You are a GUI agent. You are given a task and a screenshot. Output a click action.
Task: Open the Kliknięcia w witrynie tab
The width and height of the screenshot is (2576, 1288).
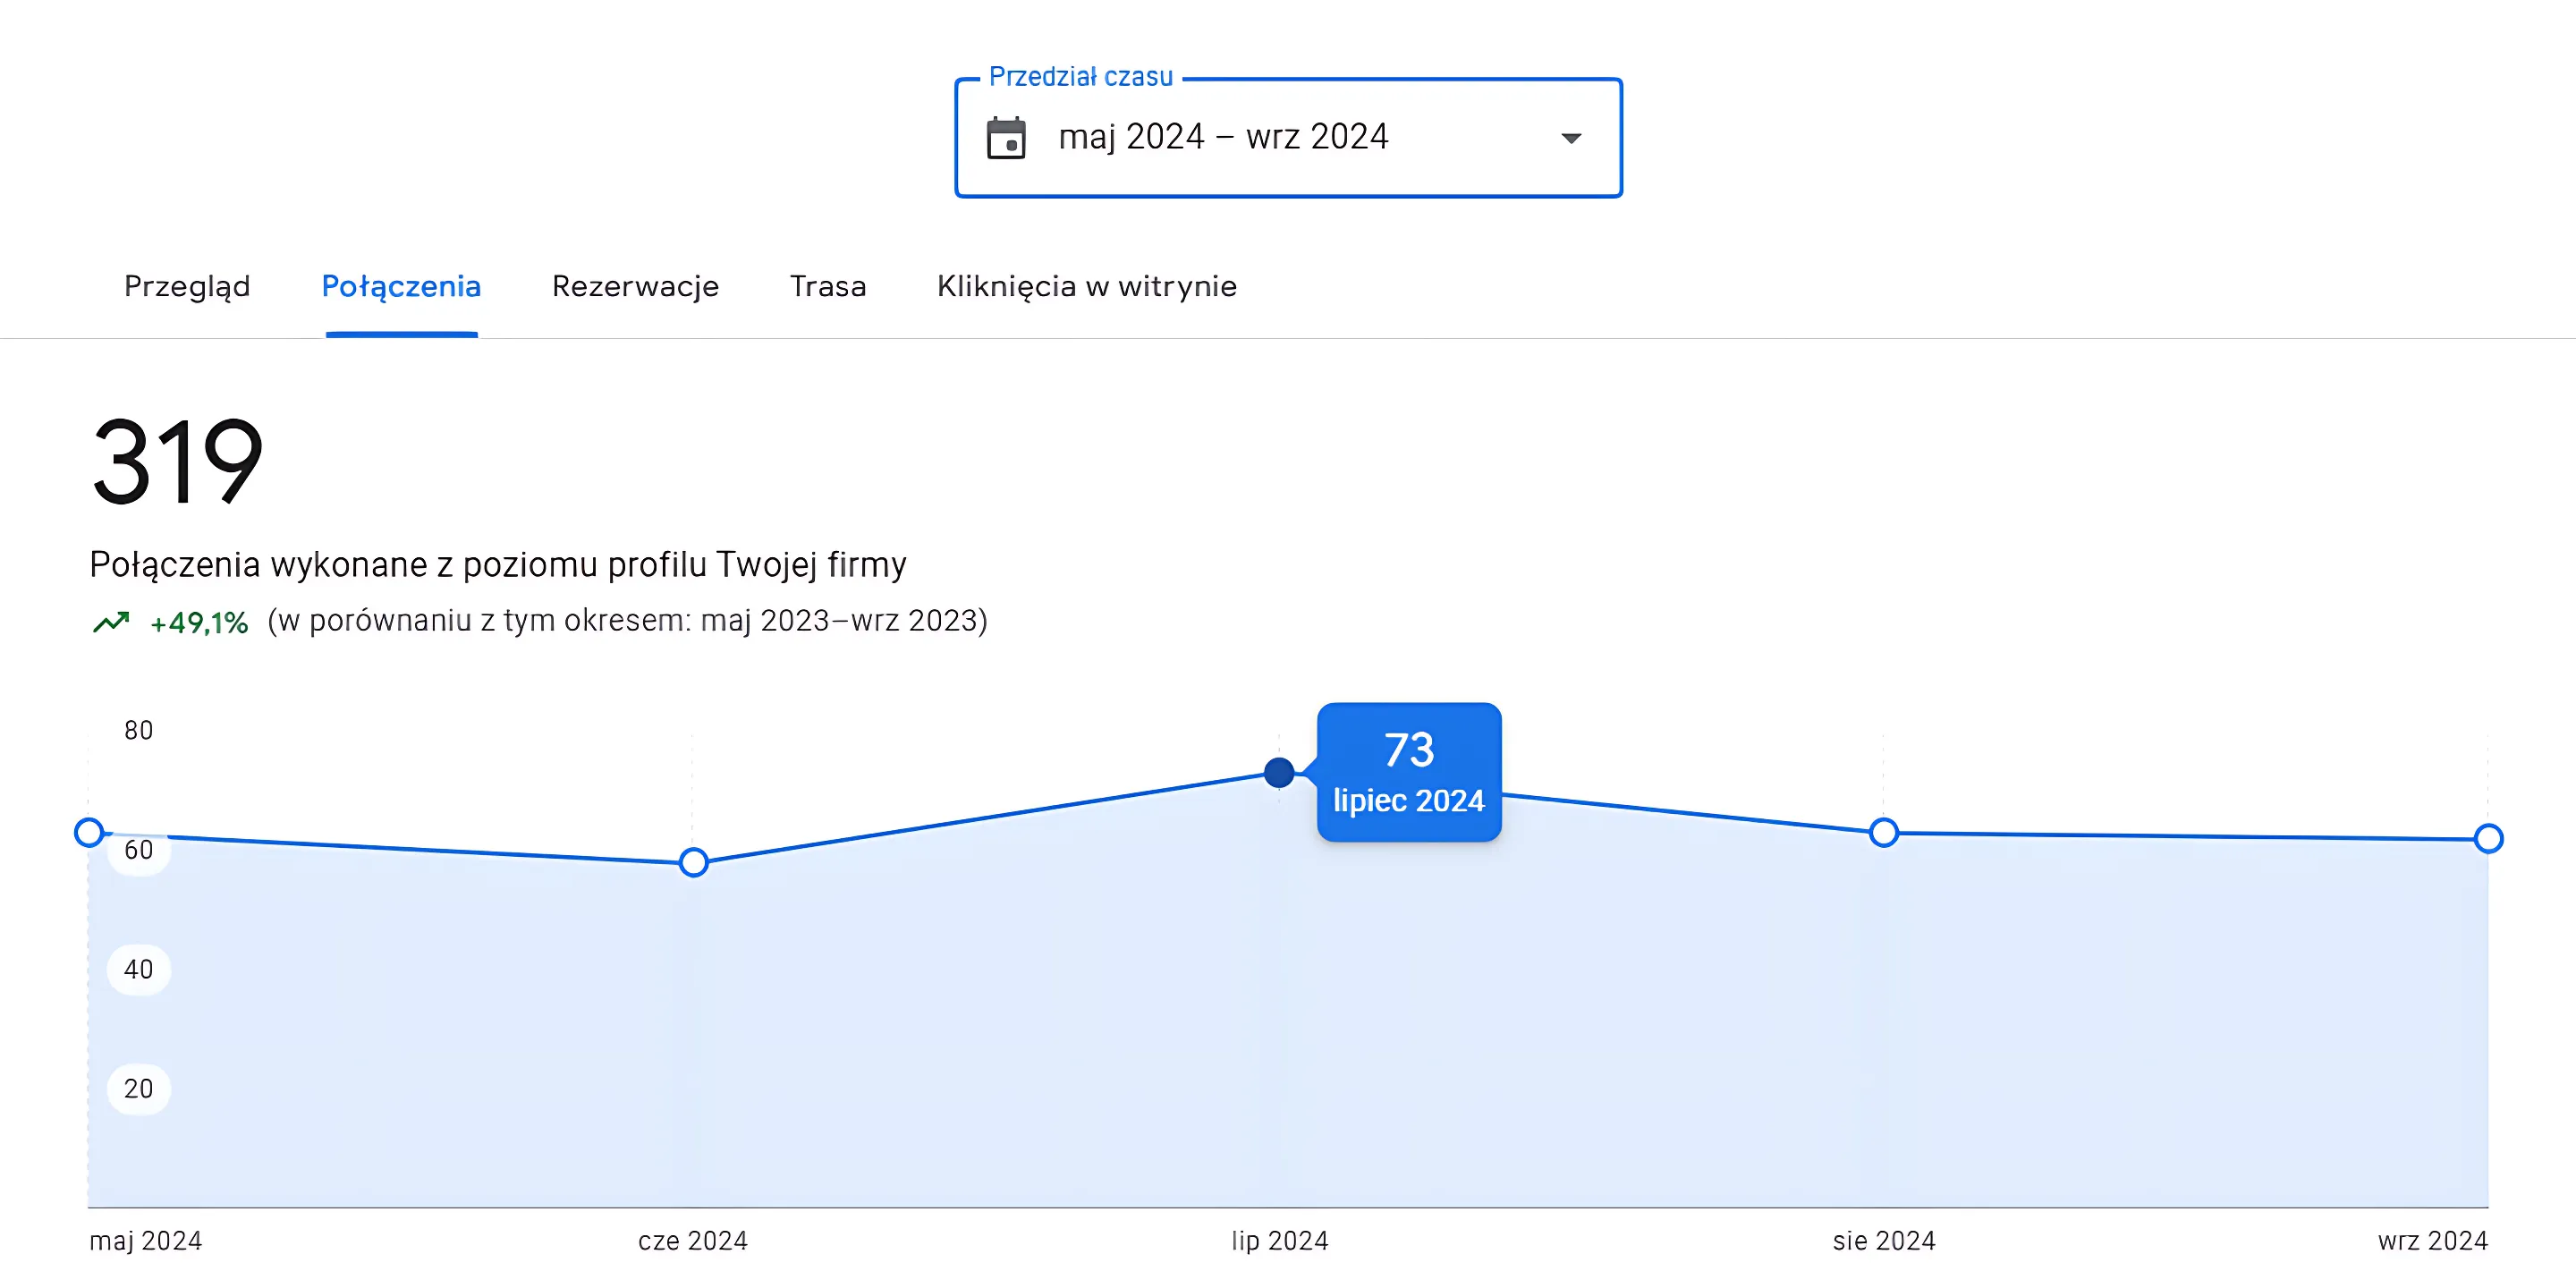click(1087, 287)
